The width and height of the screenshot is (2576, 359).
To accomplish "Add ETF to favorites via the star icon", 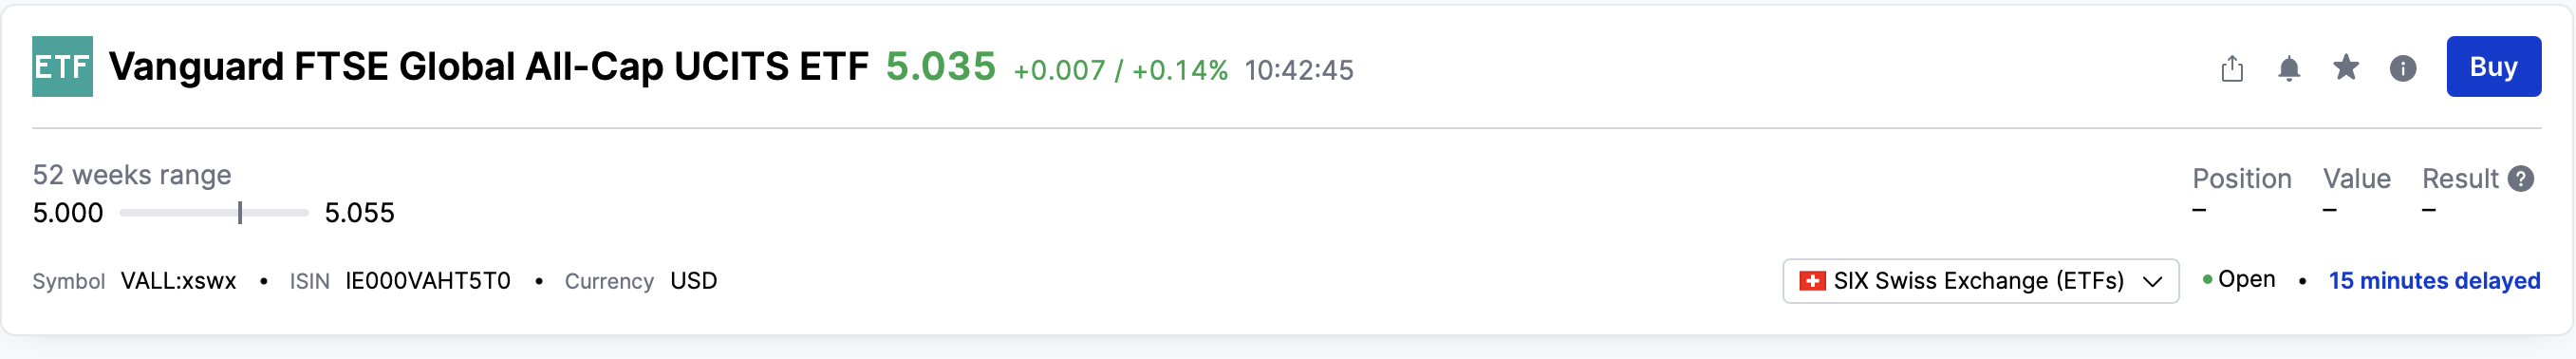I will [2345, 67].
